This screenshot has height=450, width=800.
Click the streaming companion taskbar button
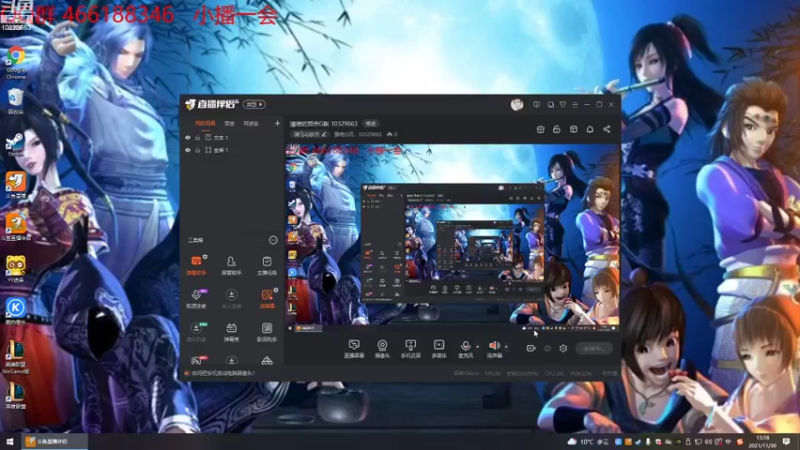(x=54, y=441)
